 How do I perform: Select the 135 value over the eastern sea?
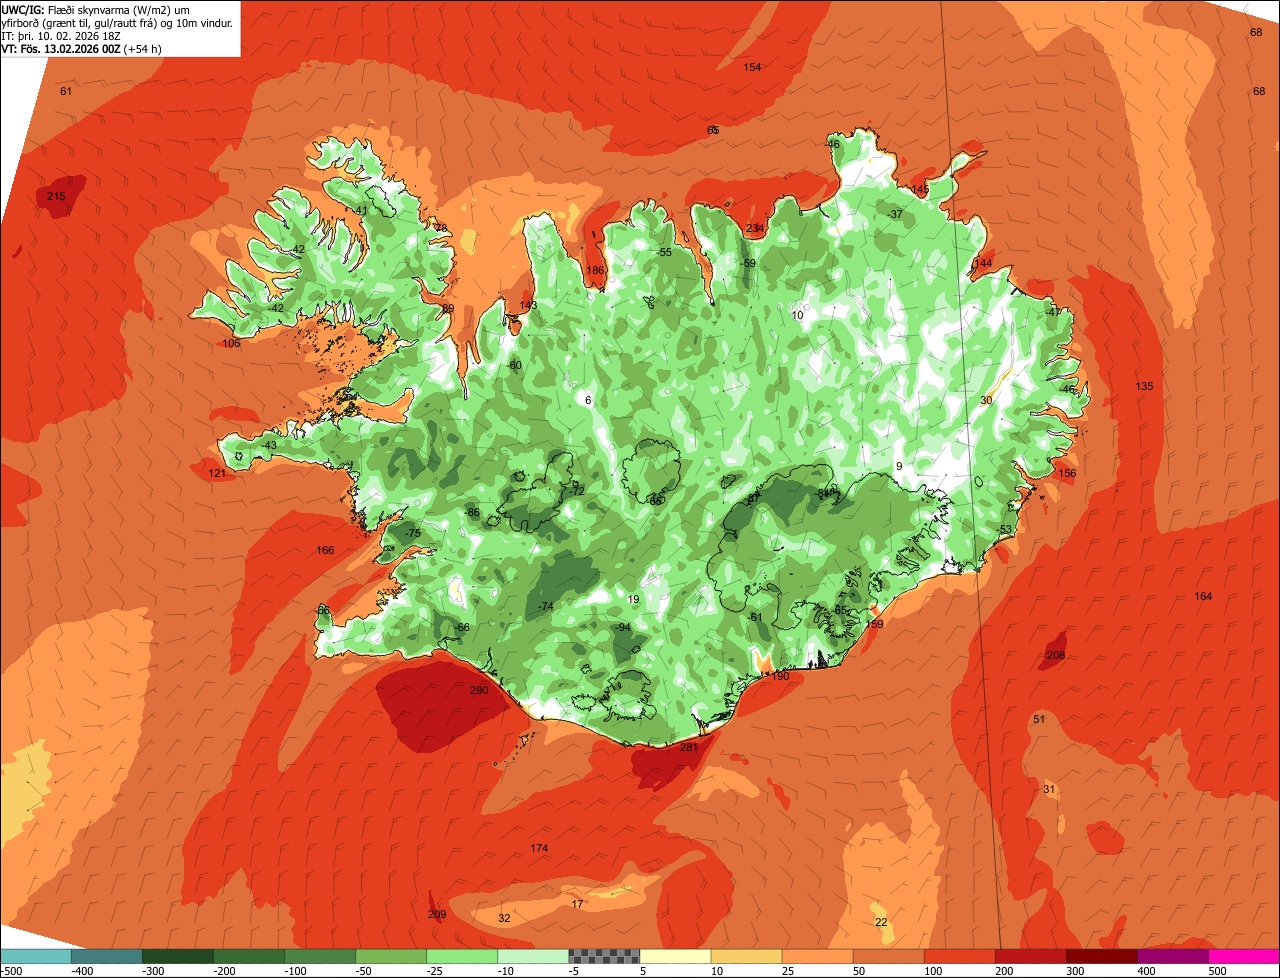click(1144, 386)
